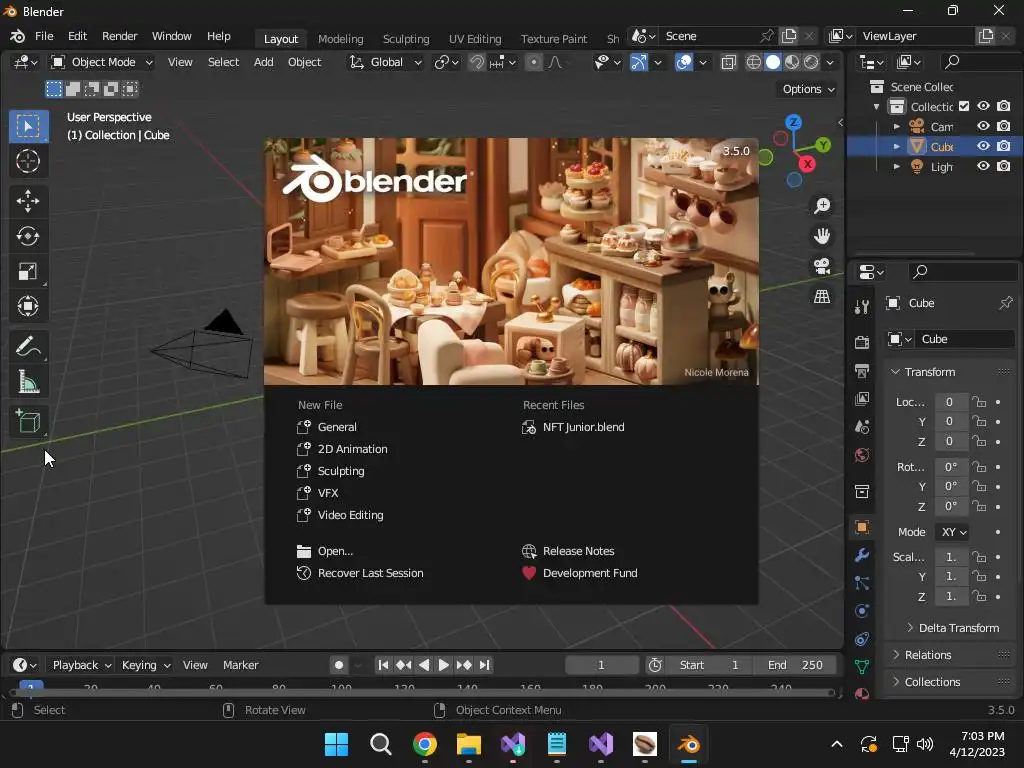
Task: Open the Keying menu in timeline
Action: click(146, 665)
